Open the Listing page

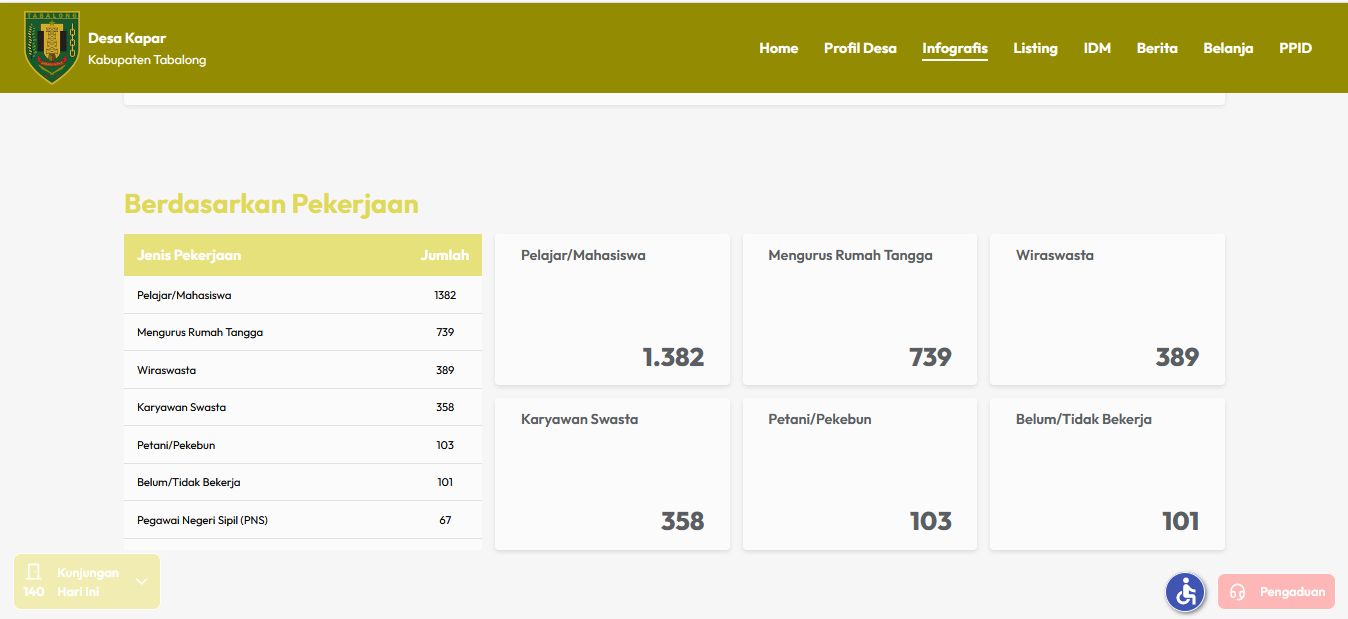[1035, 48]
